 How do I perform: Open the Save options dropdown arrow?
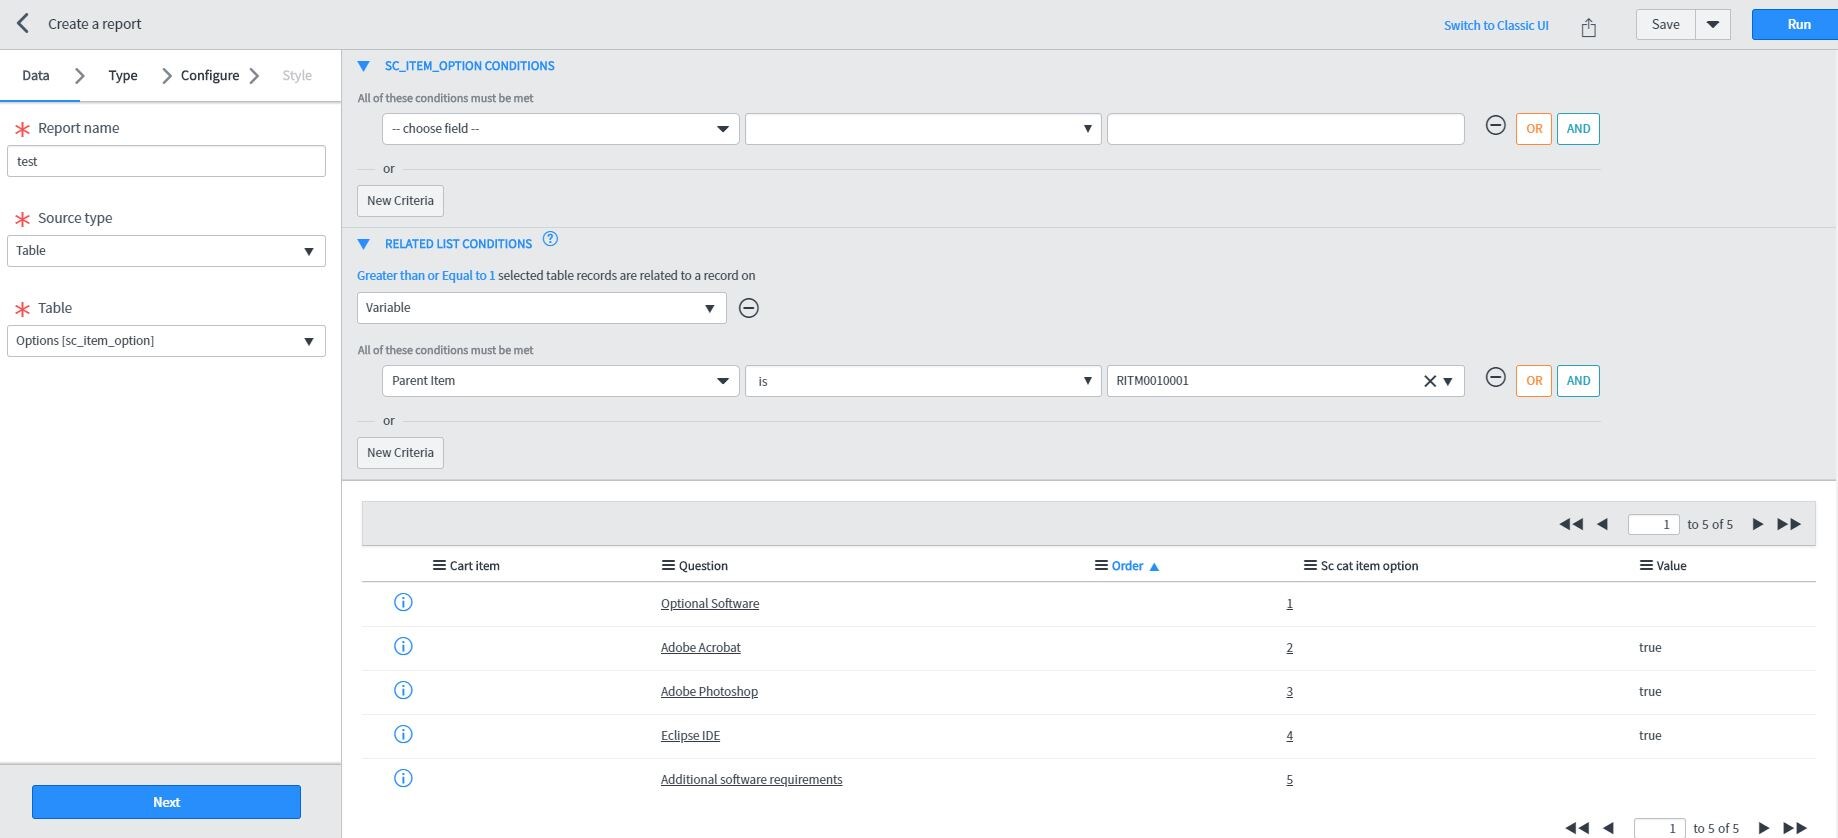coord(1713,25)
